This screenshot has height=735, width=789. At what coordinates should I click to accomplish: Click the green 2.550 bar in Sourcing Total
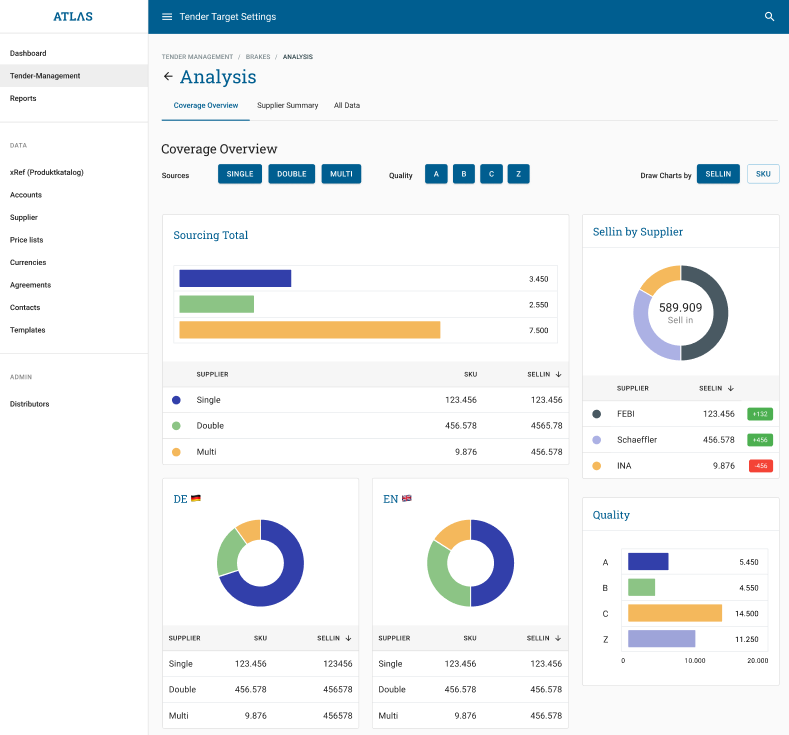(x=217, y=304)
